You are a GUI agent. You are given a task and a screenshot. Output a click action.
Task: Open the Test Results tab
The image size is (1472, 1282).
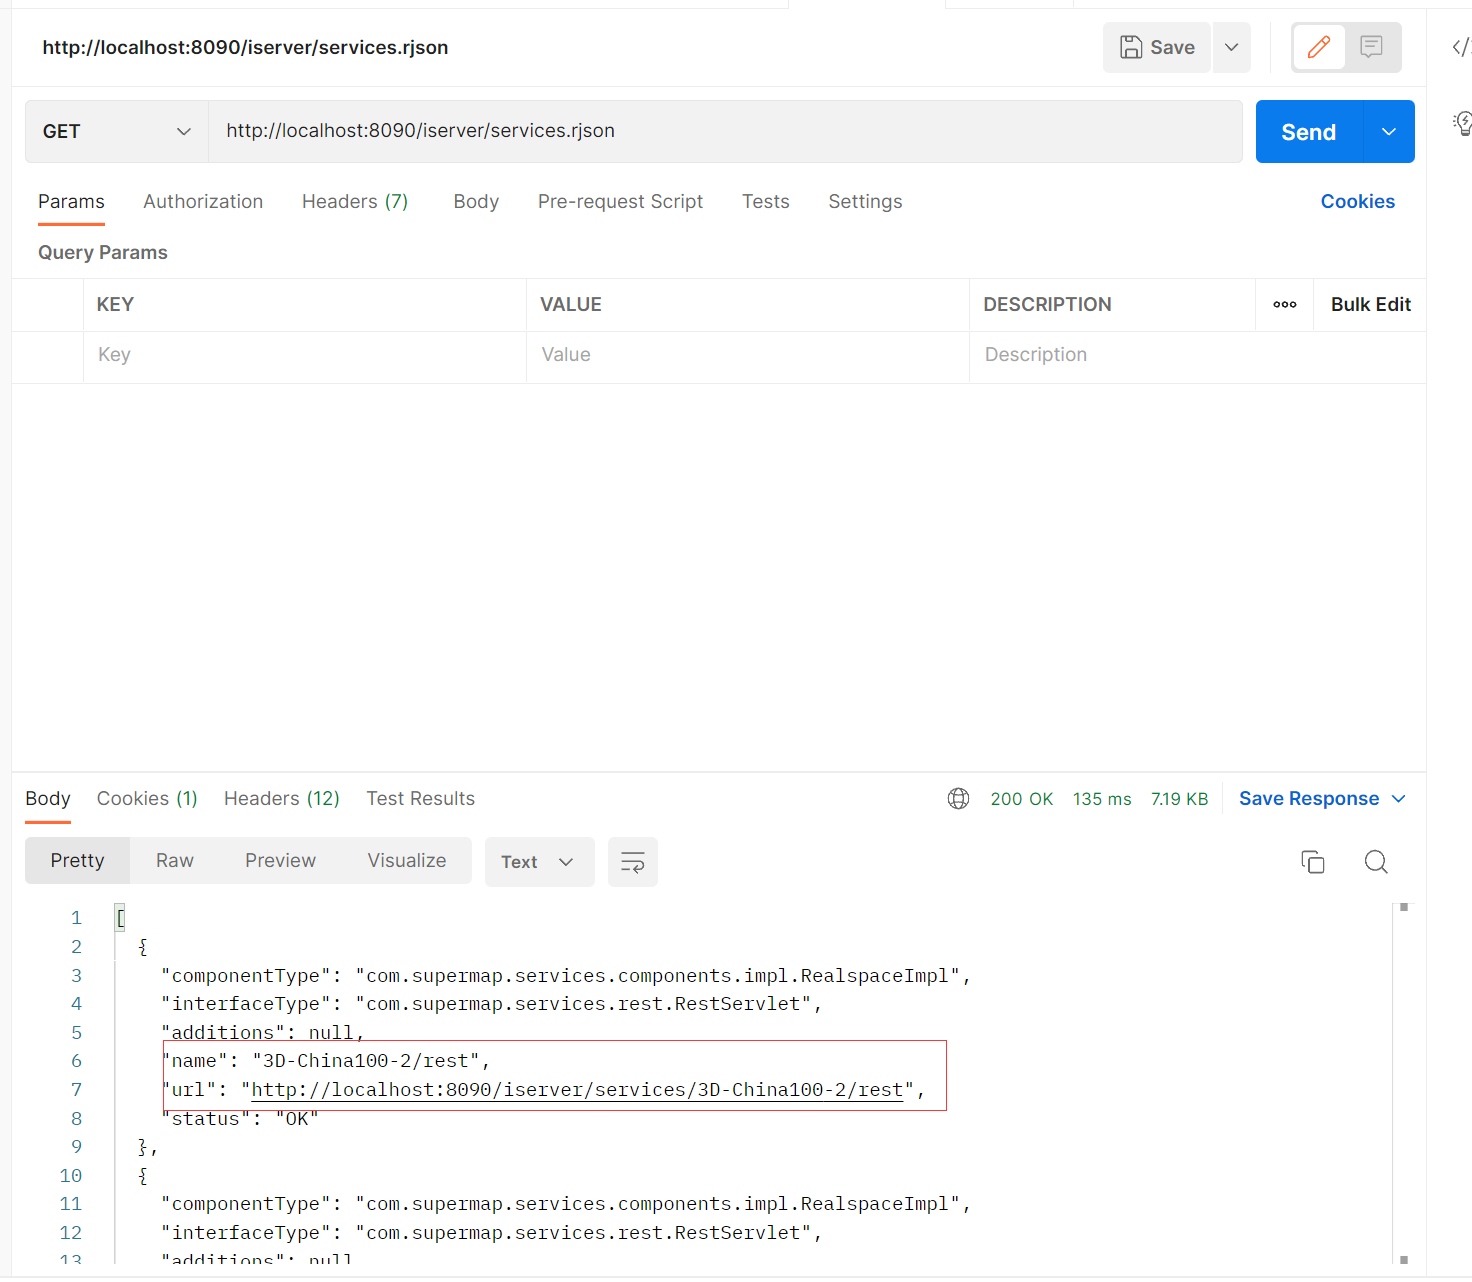(x=420, y=799)
